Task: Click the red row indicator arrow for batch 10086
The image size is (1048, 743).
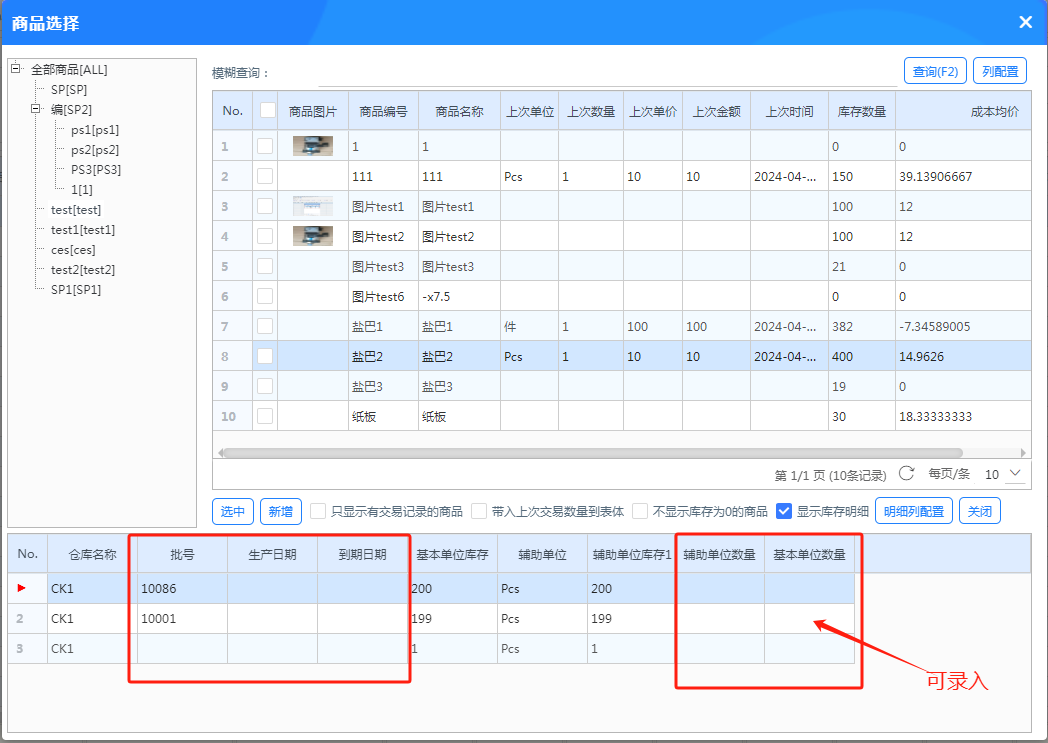Action: point(21,588)
